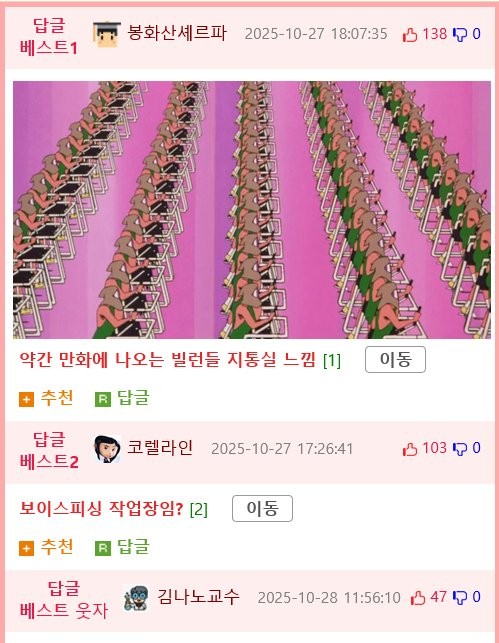Click username 김나노교수
This screenshot has width=499, height=643.
(x=198, y=596)
